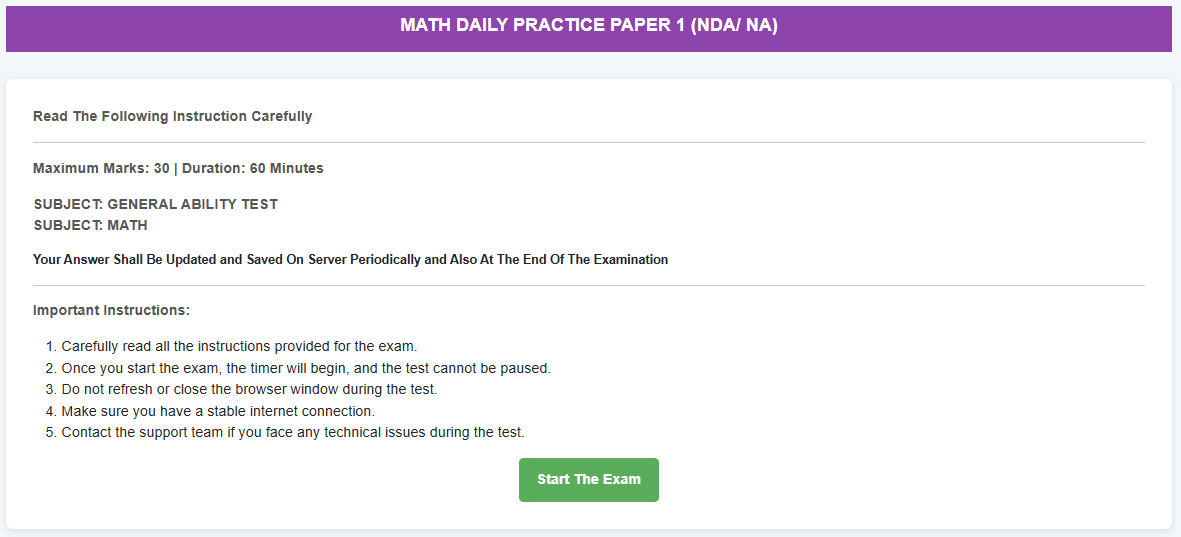Click the divider line above Important Instructions
Image resolution: width=1181 pixels, height=537 pixels.
[x=588, y=286]
